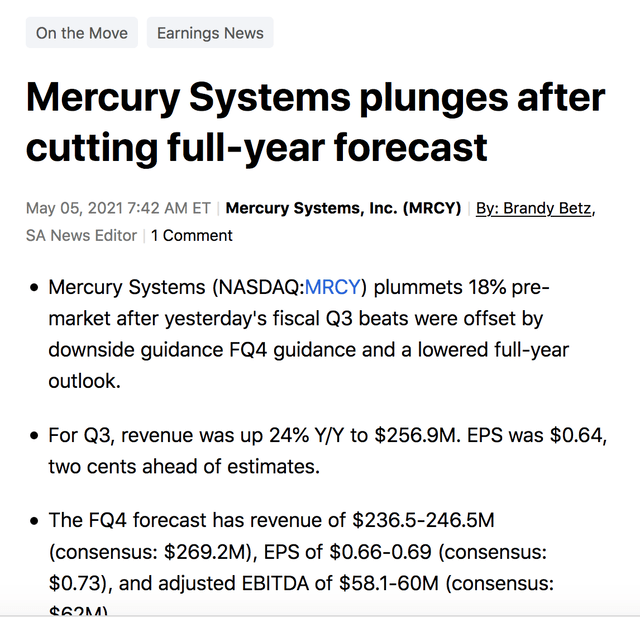Open author Brandy Betz profile link
This screenshot has height=617, width=640.
536,208
